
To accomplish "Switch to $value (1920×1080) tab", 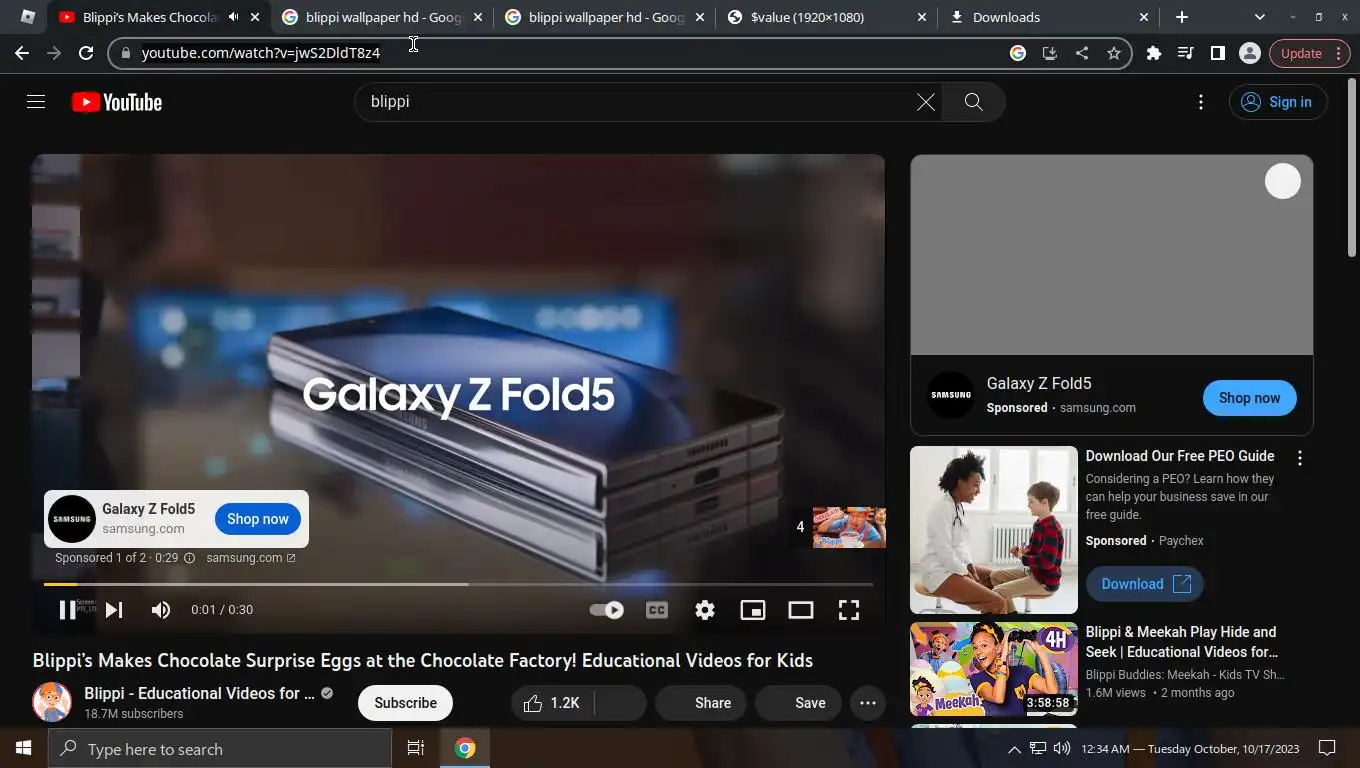I will pos(827,17).
